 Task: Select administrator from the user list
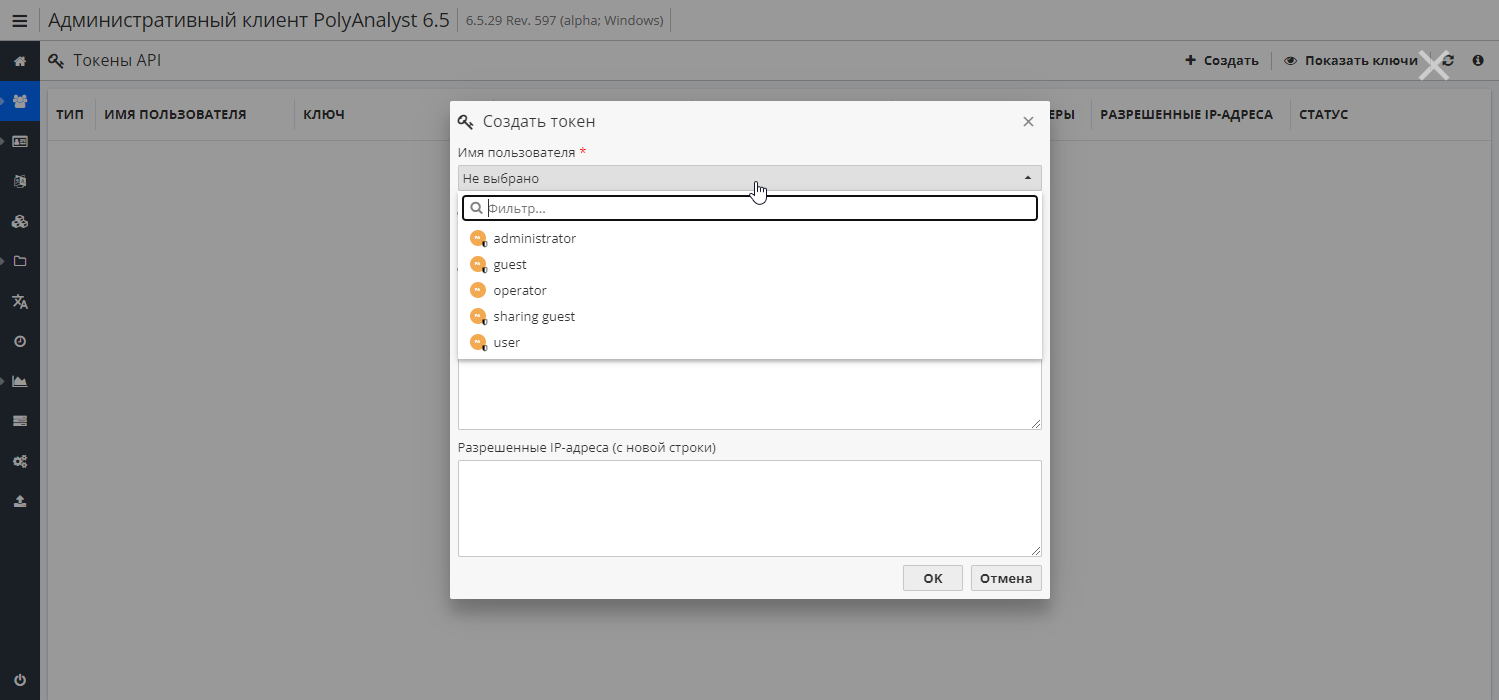750,239
